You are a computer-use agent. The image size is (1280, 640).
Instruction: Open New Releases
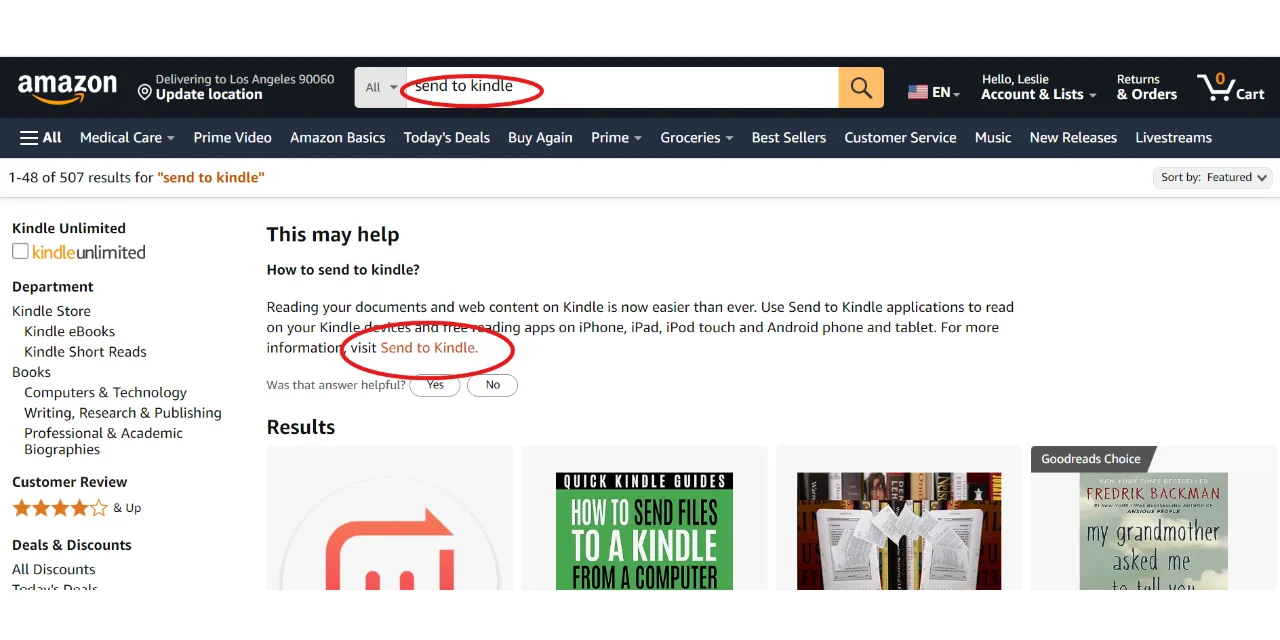click(x=1073, y=138)
